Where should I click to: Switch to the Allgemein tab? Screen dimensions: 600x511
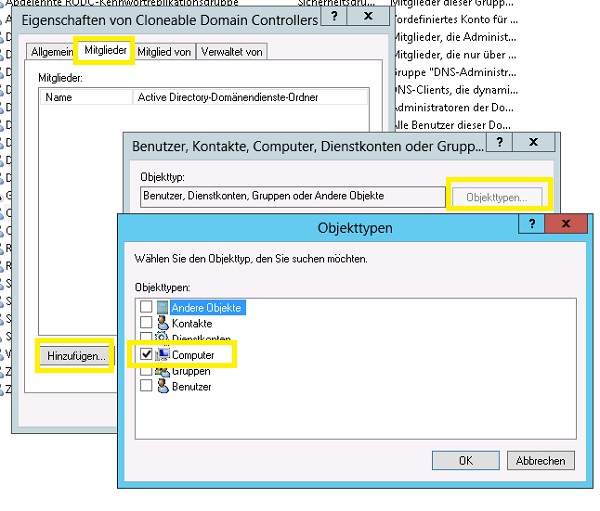(52, 52)
